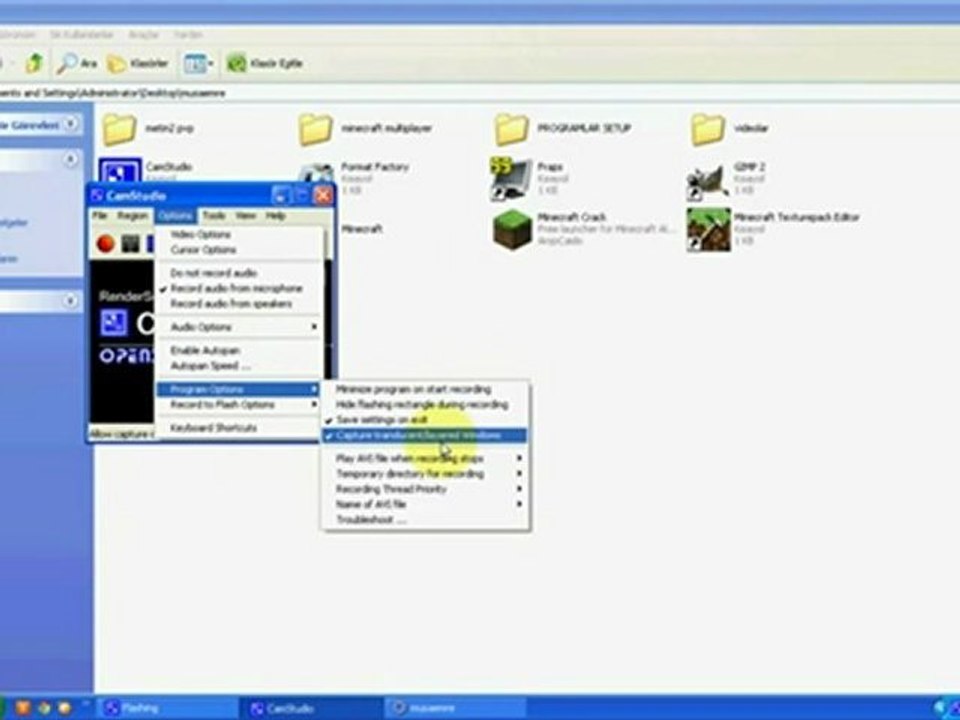
Task: Toggle Save settings on exit
Action: point(425,419)
